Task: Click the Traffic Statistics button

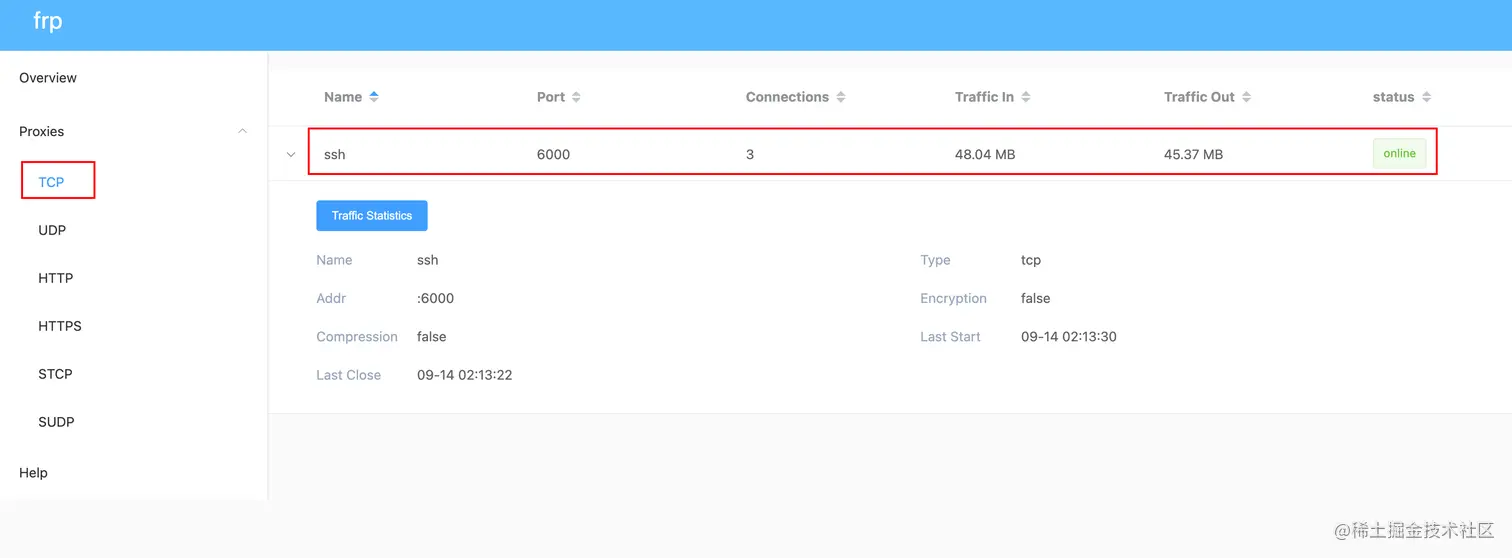Action: [372, 215]
